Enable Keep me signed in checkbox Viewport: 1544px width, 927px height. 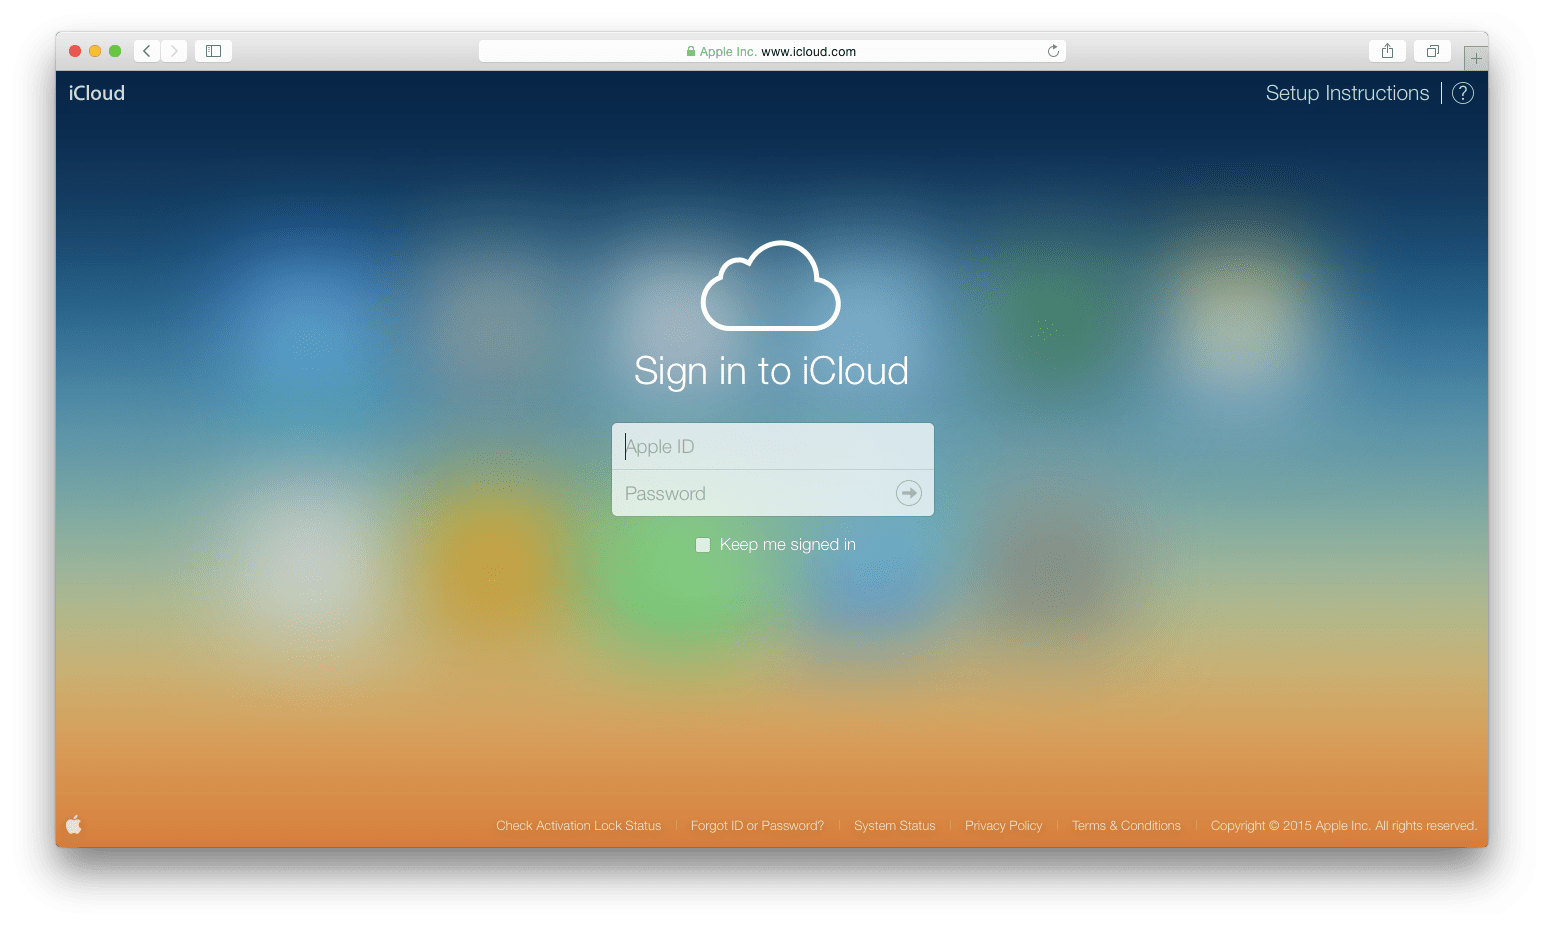coord(703,545)
